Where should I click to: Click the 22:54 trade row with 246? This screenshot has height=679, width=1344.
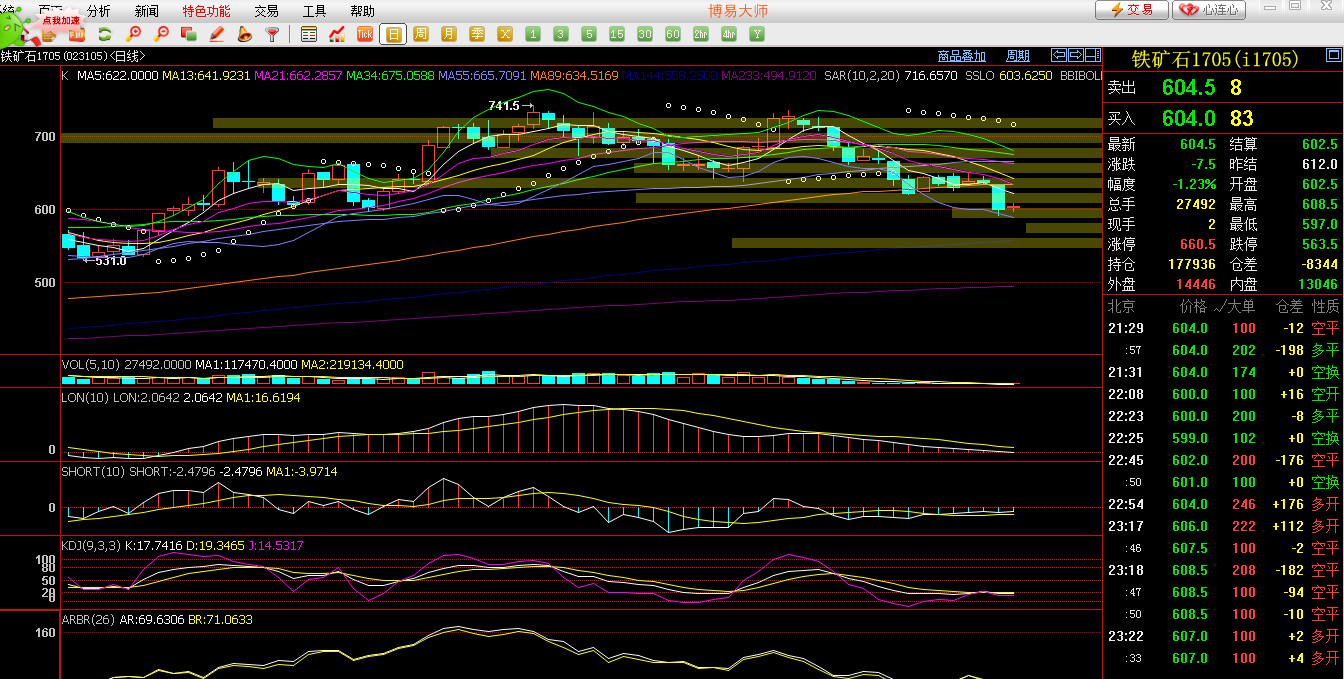(1223, 504)
